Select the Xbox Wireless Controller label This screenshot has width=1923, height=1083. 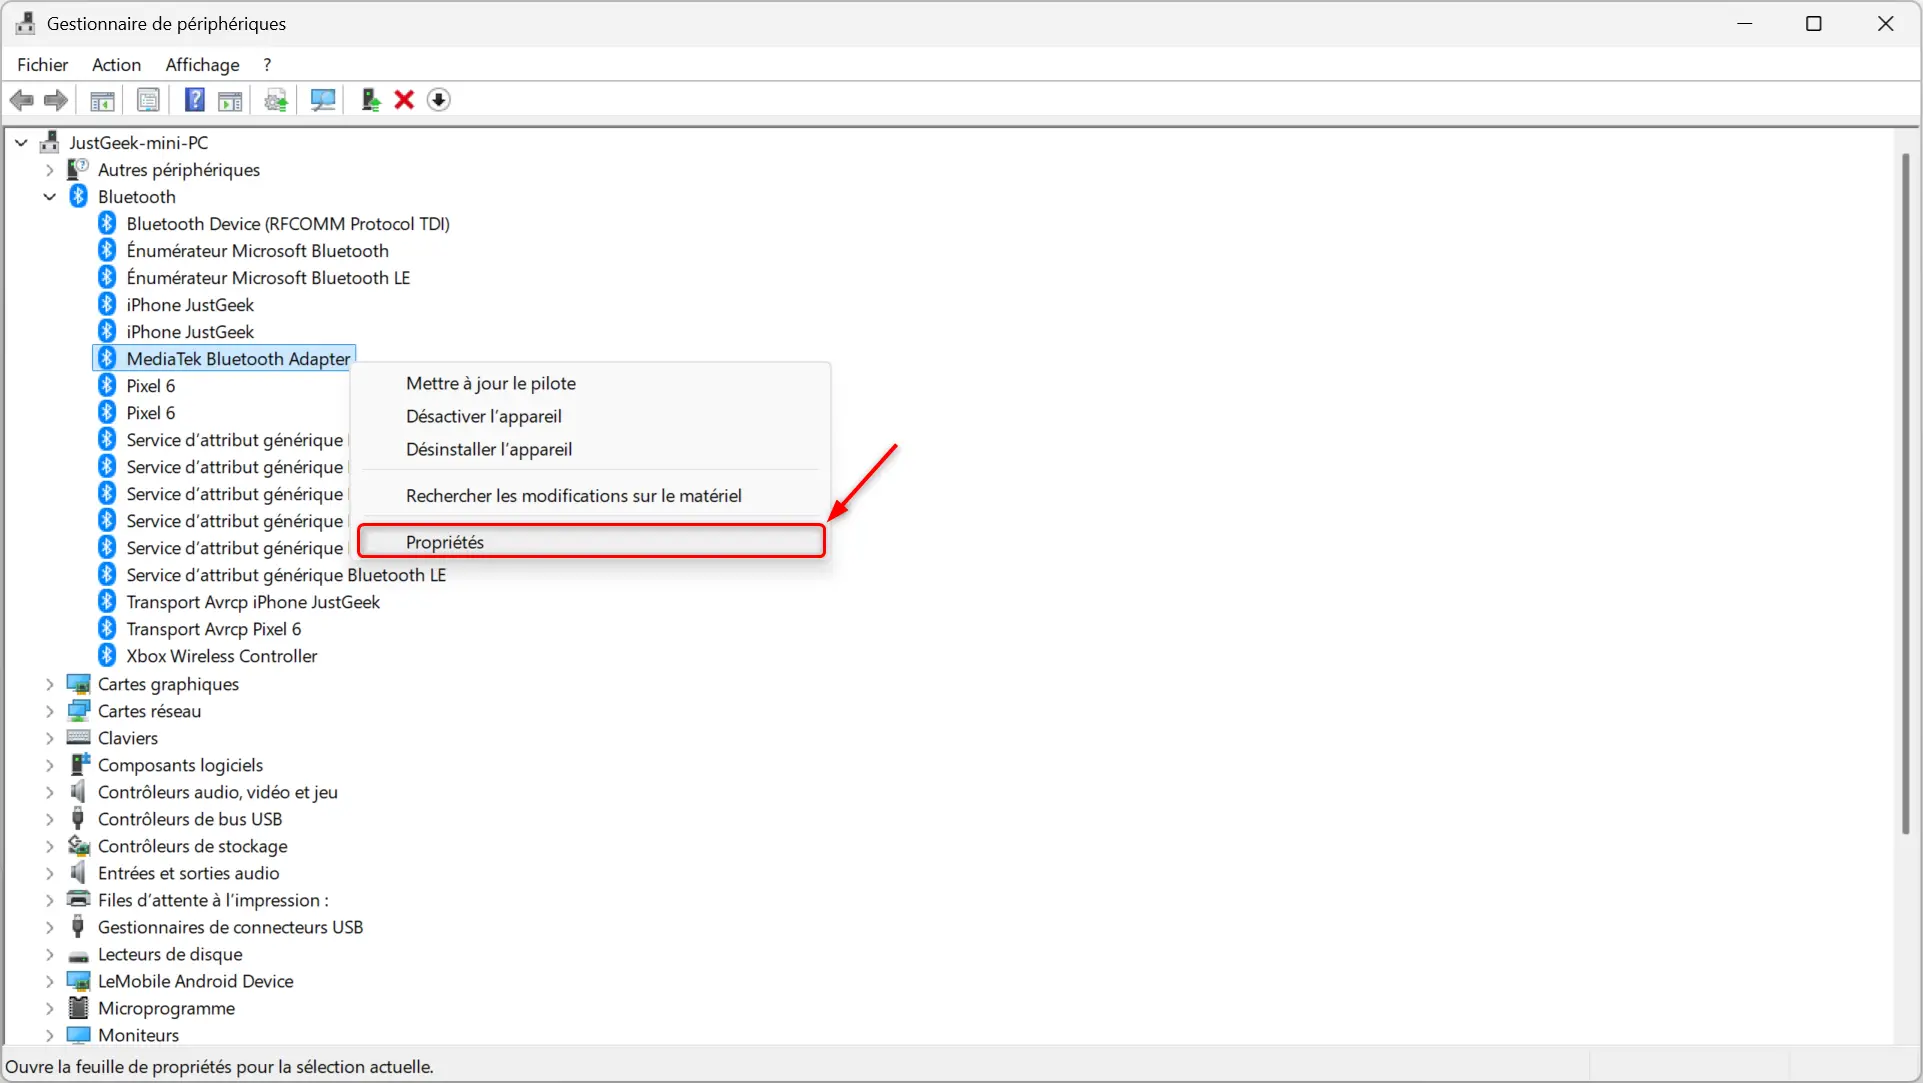(x=222, y=656)
